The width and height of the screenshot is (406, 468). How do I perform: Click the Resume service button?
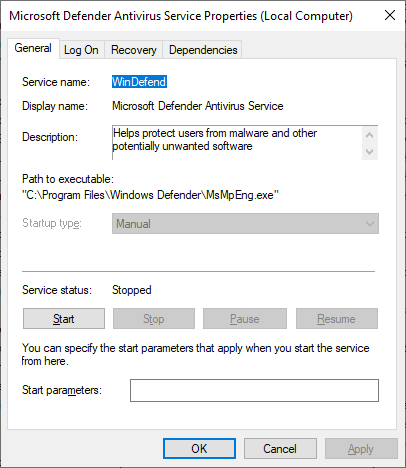(x=337, y=319)
